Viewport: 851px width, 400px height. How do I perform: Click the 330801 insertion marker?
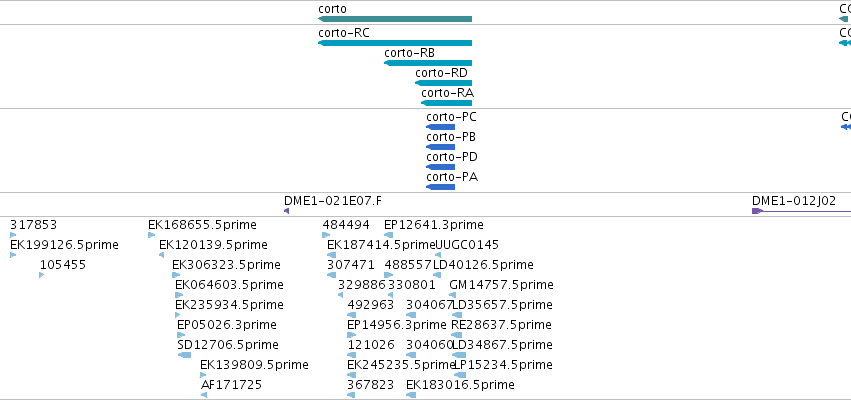pyautogui.click(x=391, y=295)
